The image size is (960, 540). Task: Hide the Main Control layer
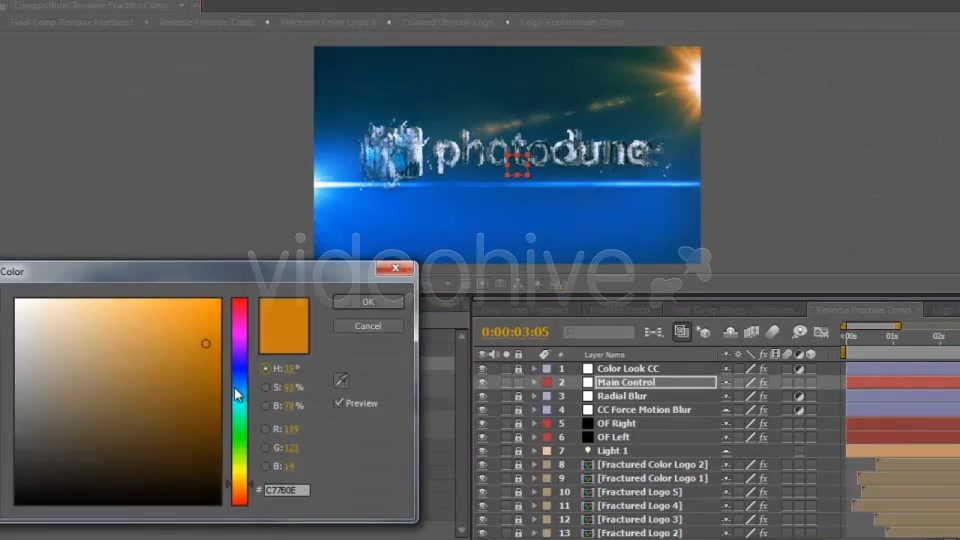[x=482, y=383]
